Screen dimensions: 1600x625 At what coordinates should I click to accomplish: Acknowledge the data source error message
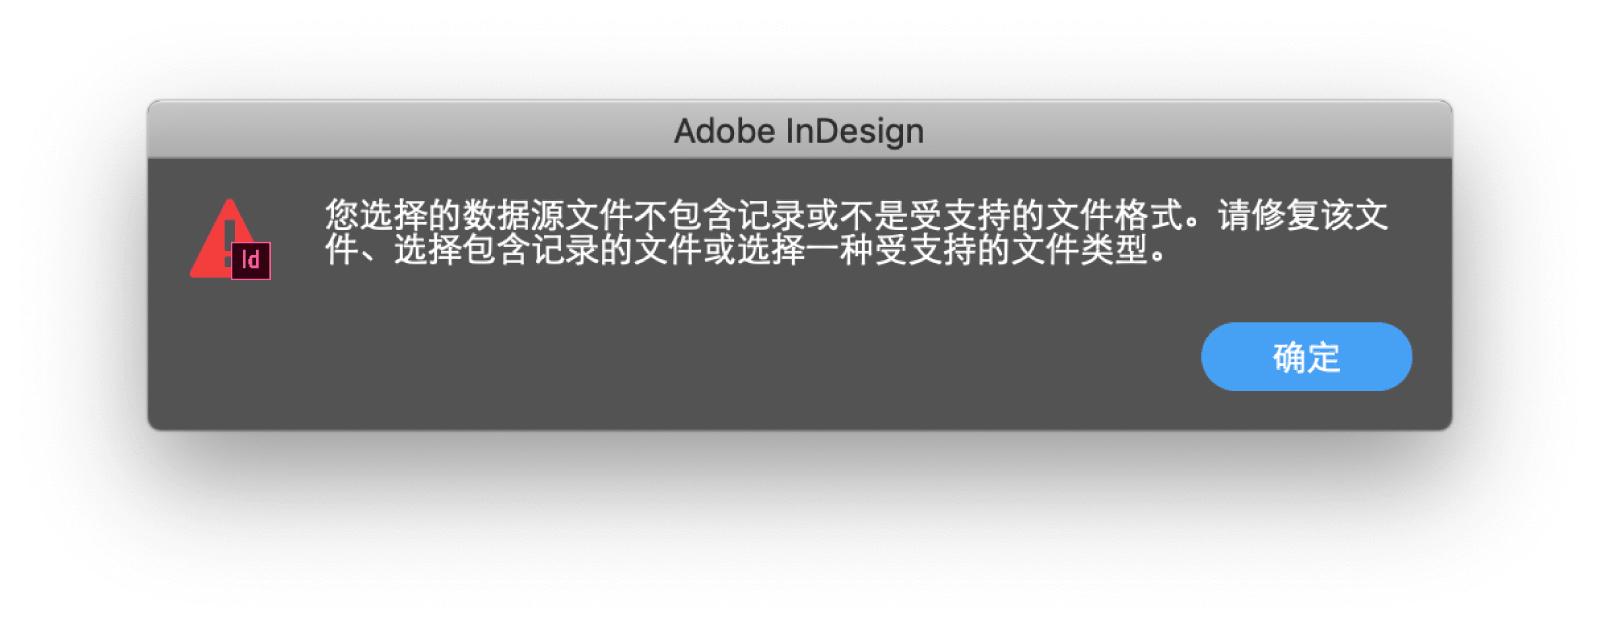pyautogui.click(x=1305, y=356)
